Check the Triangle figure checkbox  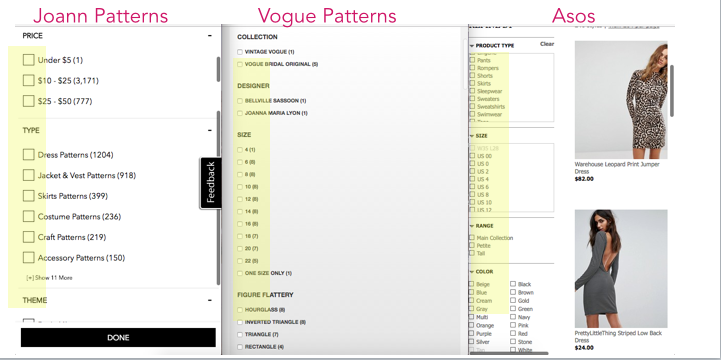coord(240,334)
